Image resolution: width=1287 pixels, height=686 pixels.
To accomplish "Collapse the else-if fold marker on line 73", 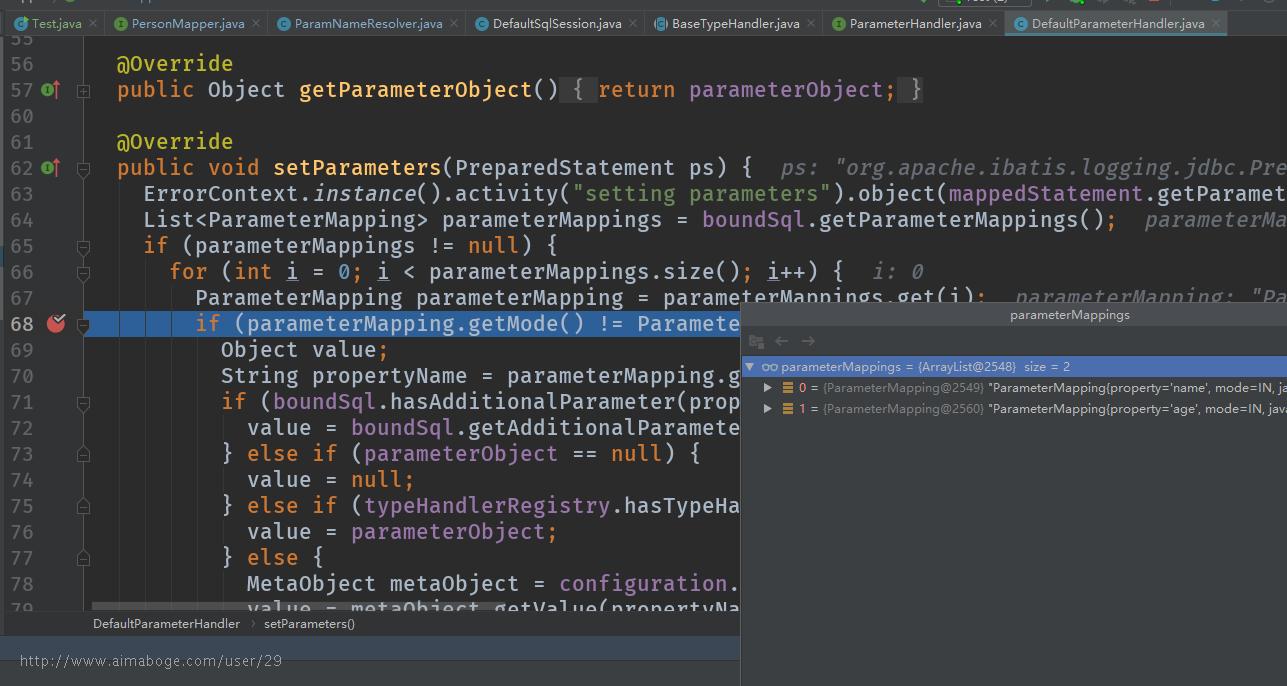I will pos(84,454).
